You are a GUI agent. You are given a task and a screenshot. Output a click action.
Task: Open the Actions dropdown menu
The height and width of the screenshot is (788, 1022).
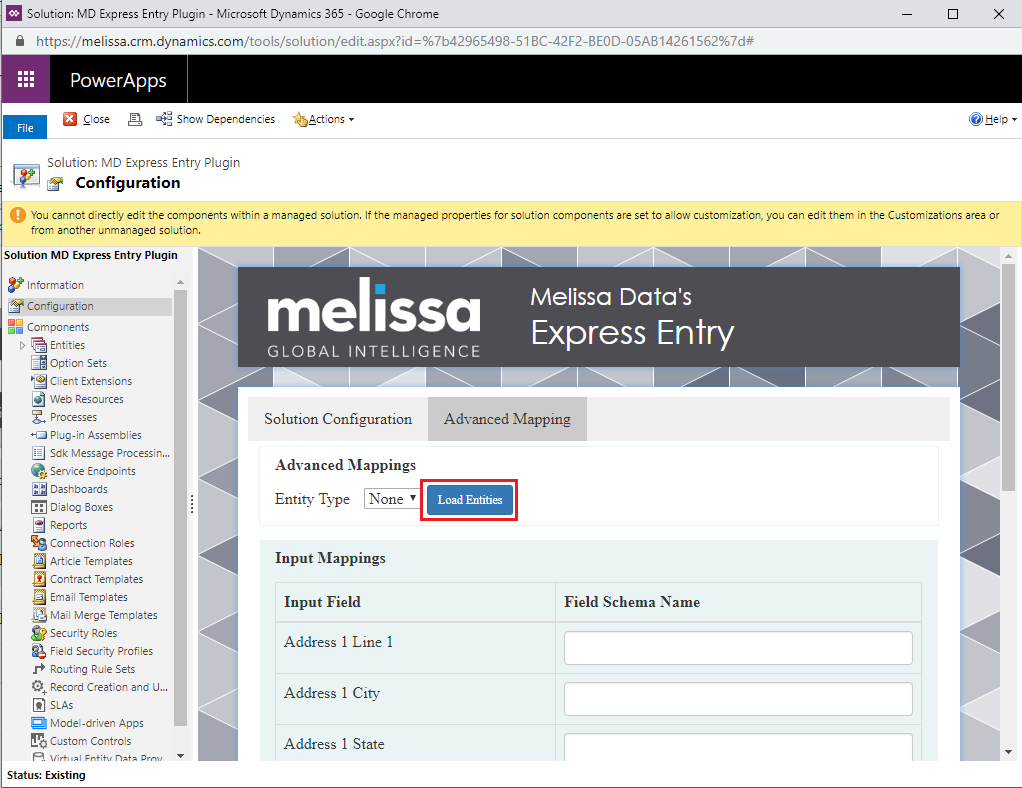[324, 119]
